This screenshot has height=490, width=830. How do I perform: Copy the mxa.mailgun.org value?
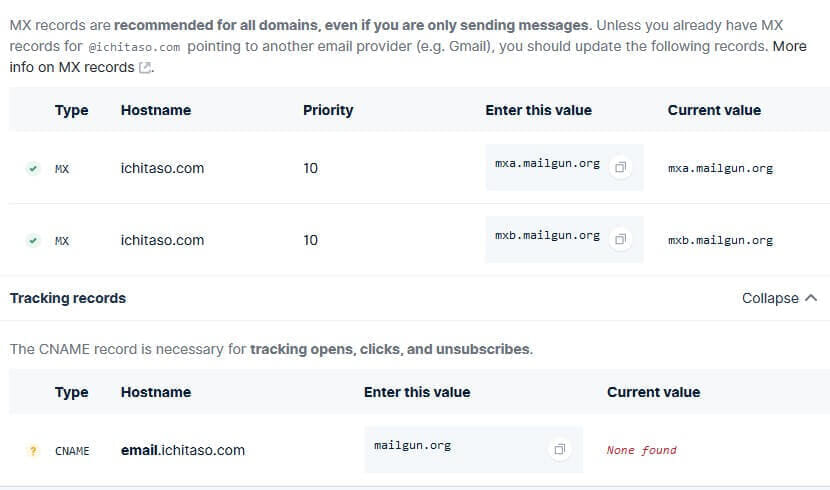click(x=620, y=167)
